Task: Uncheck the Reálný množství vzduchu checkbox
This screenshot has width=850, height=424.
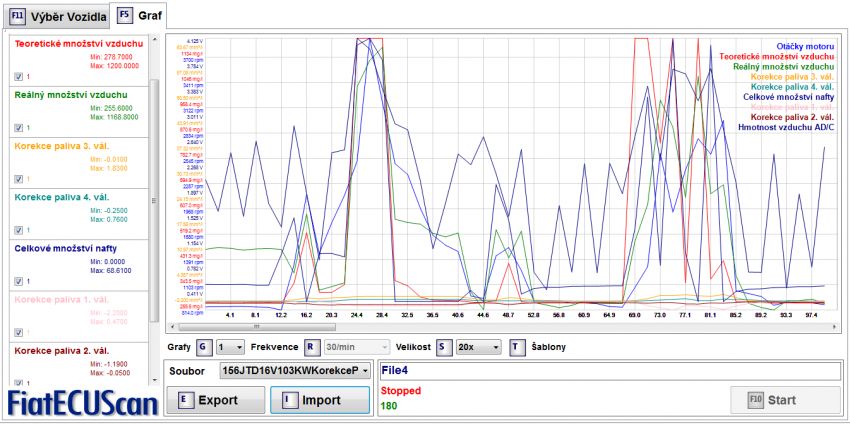Action: [19, 127]
